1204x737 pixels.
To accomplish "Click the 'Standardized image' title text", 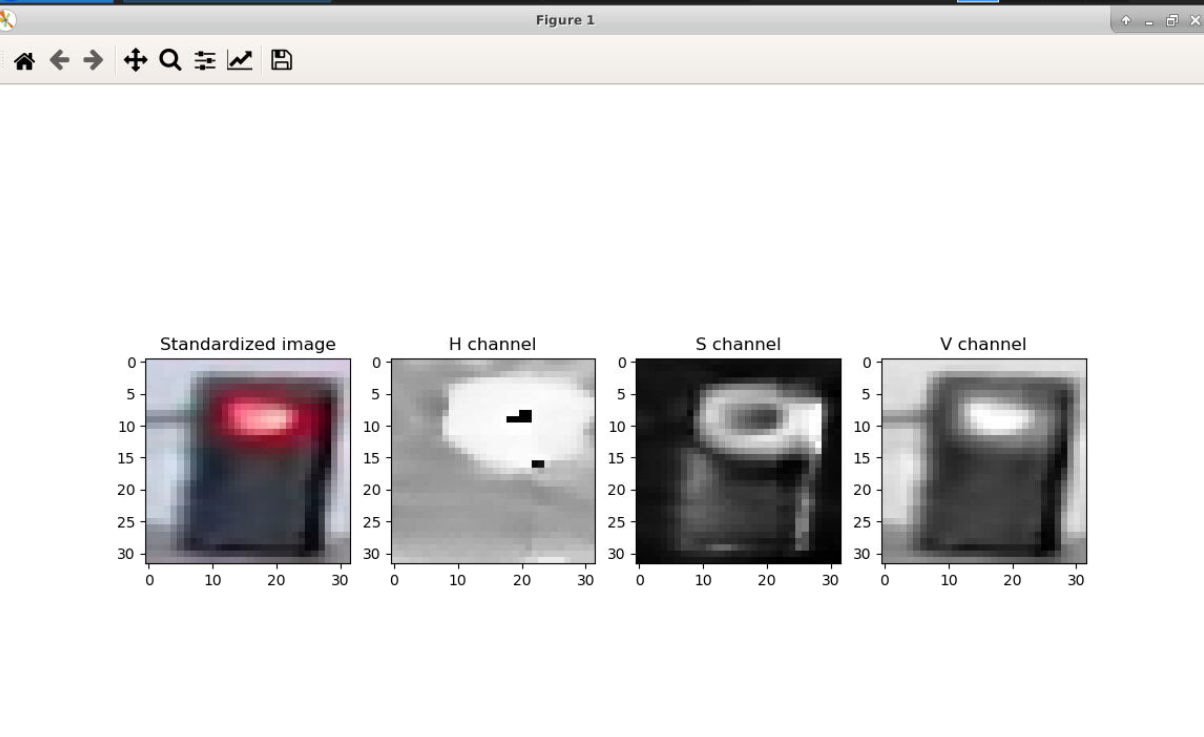I will pyautogui.click(x=248, y=345).
